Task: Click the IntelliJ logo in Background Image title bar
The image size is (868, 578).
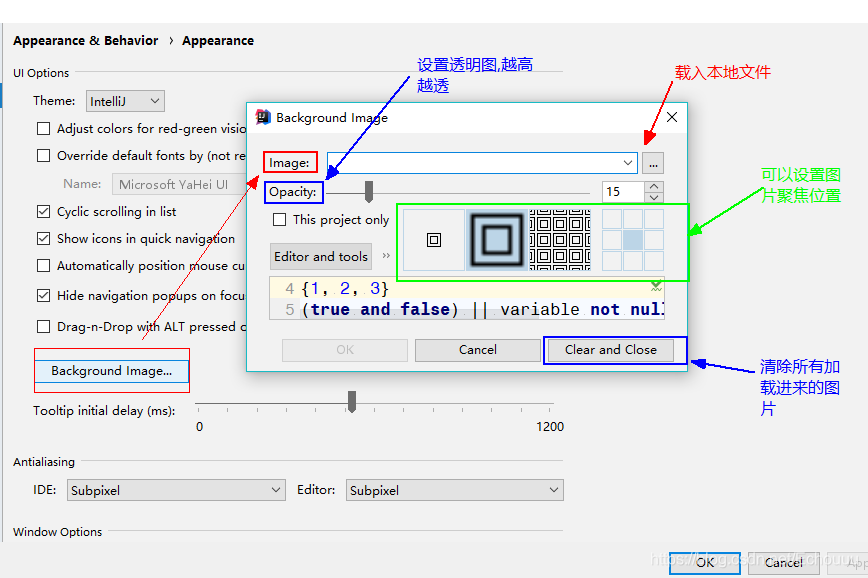Action: coord(262,117)
